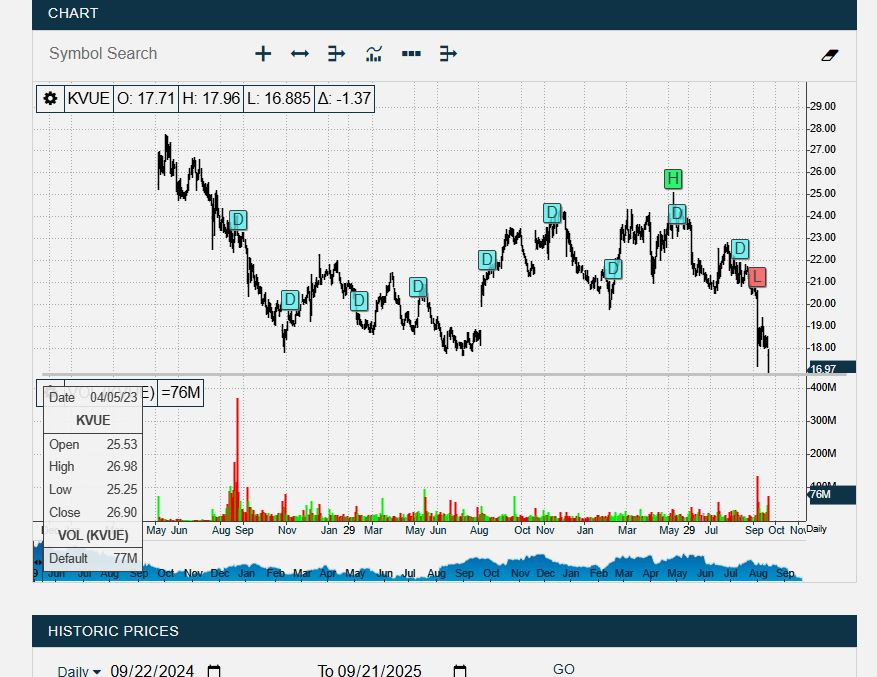The image size is (877, 677).
Task: Click the three-squares toolbar icon
Action: [x=411, y=54]
